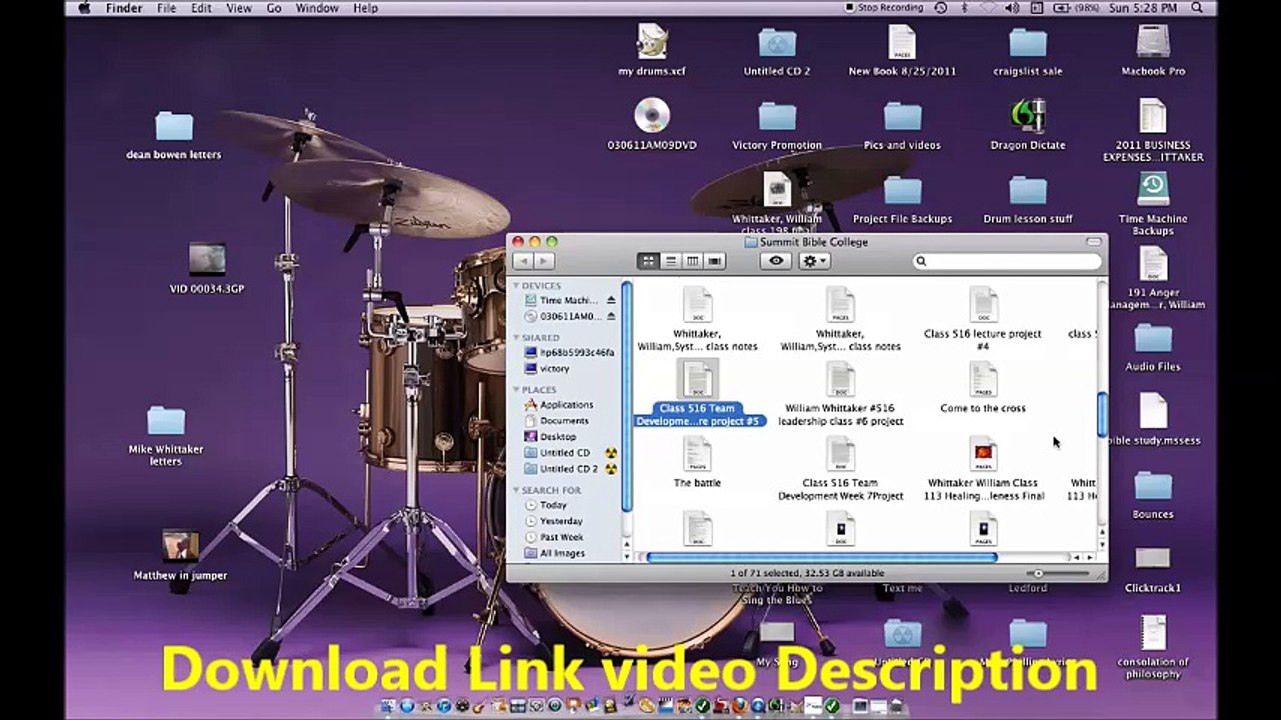Select craigslist sale folder on desktop
The width and height of the screenshot is (1281, 720).
pos(1028,50)
